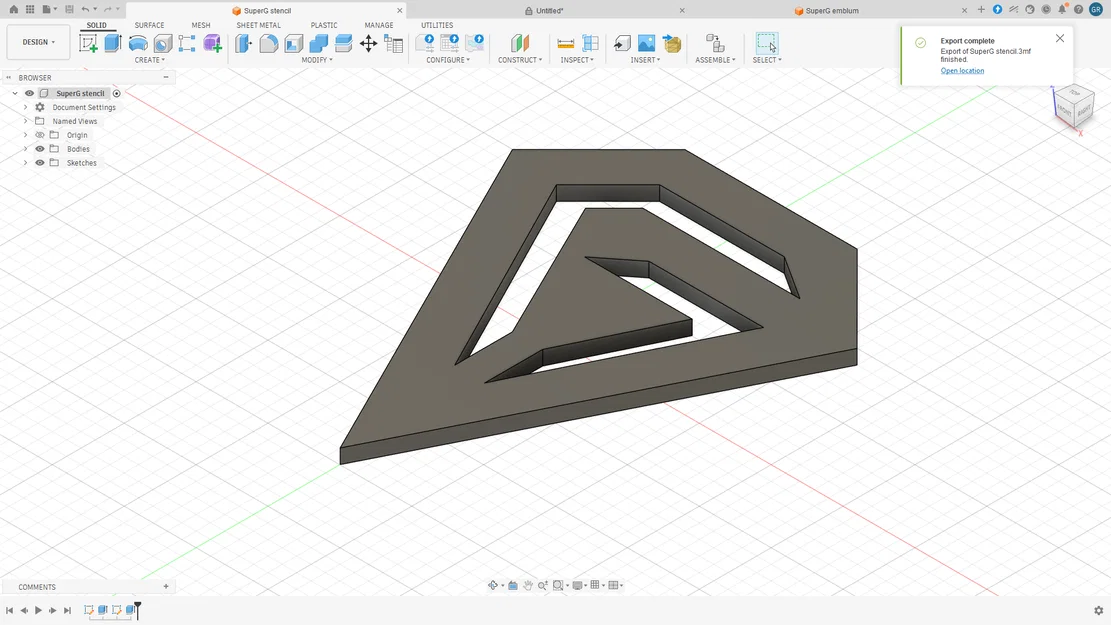Toggle visibility of SuperG stencil component
Viewport: 1111px width, 625px height.
[29, 94]
